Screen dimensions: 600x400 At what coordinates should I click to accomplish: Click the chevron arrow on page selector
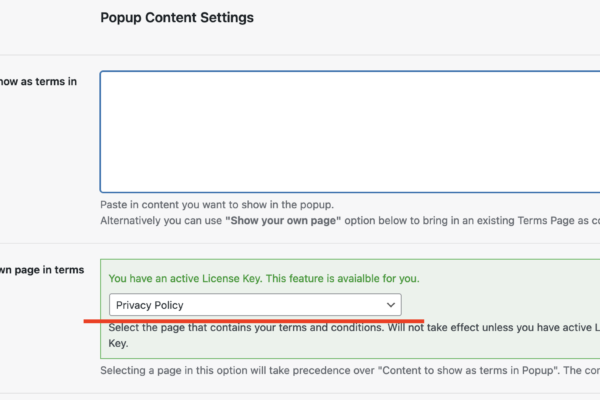(390, 305)
